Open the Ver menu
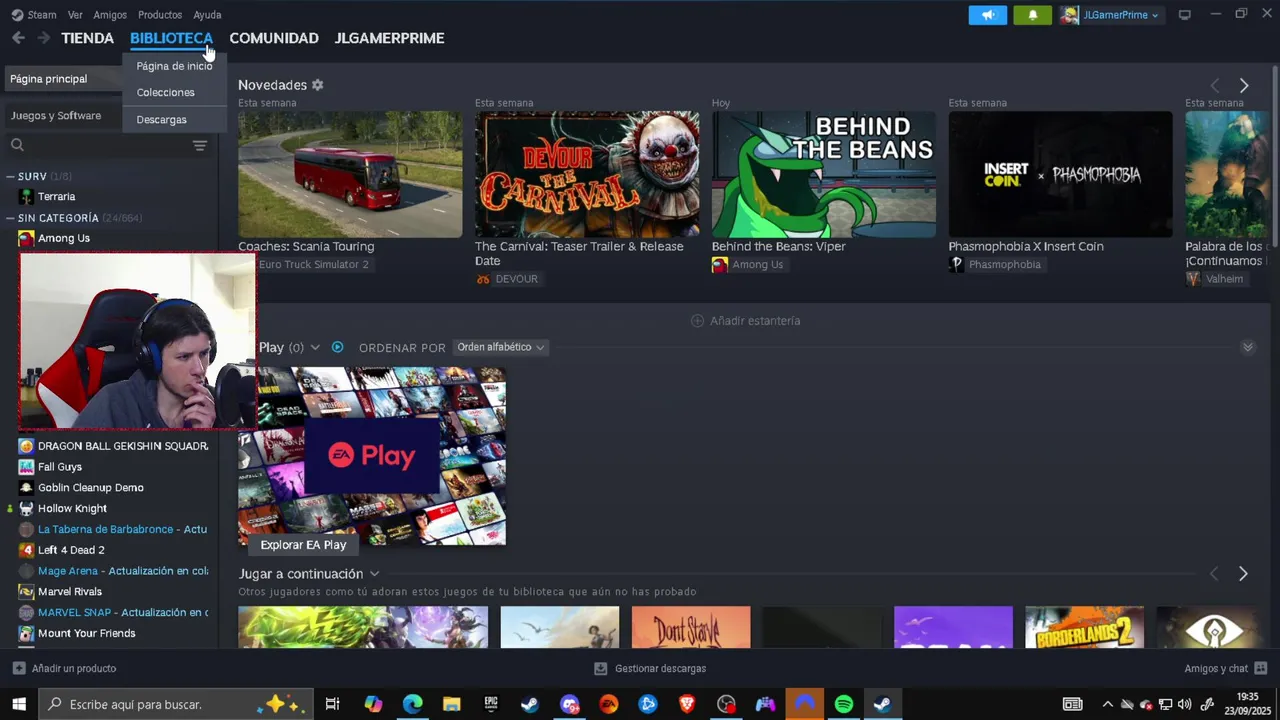The width and height of the screenshot is (1280, 720). tap(75, 15)
